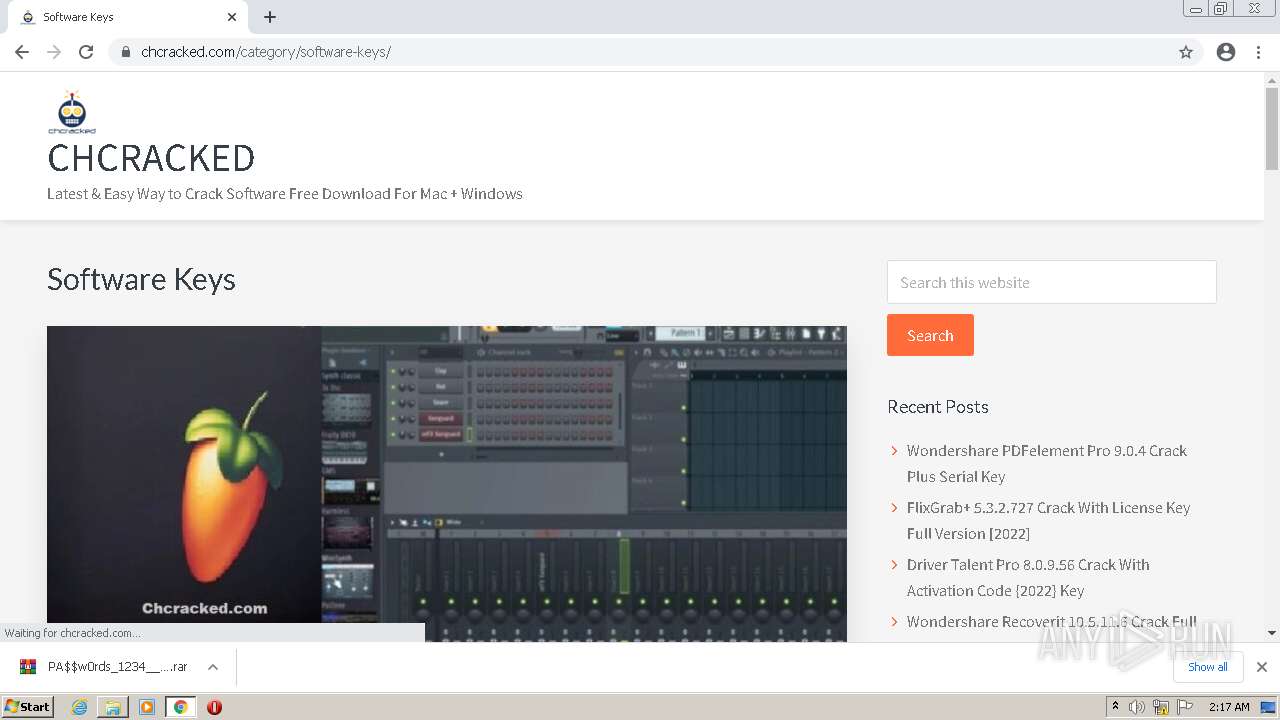The image size is (1280, 720).
Task: Reload the chcracked.com page
Action: pos(86,52)
